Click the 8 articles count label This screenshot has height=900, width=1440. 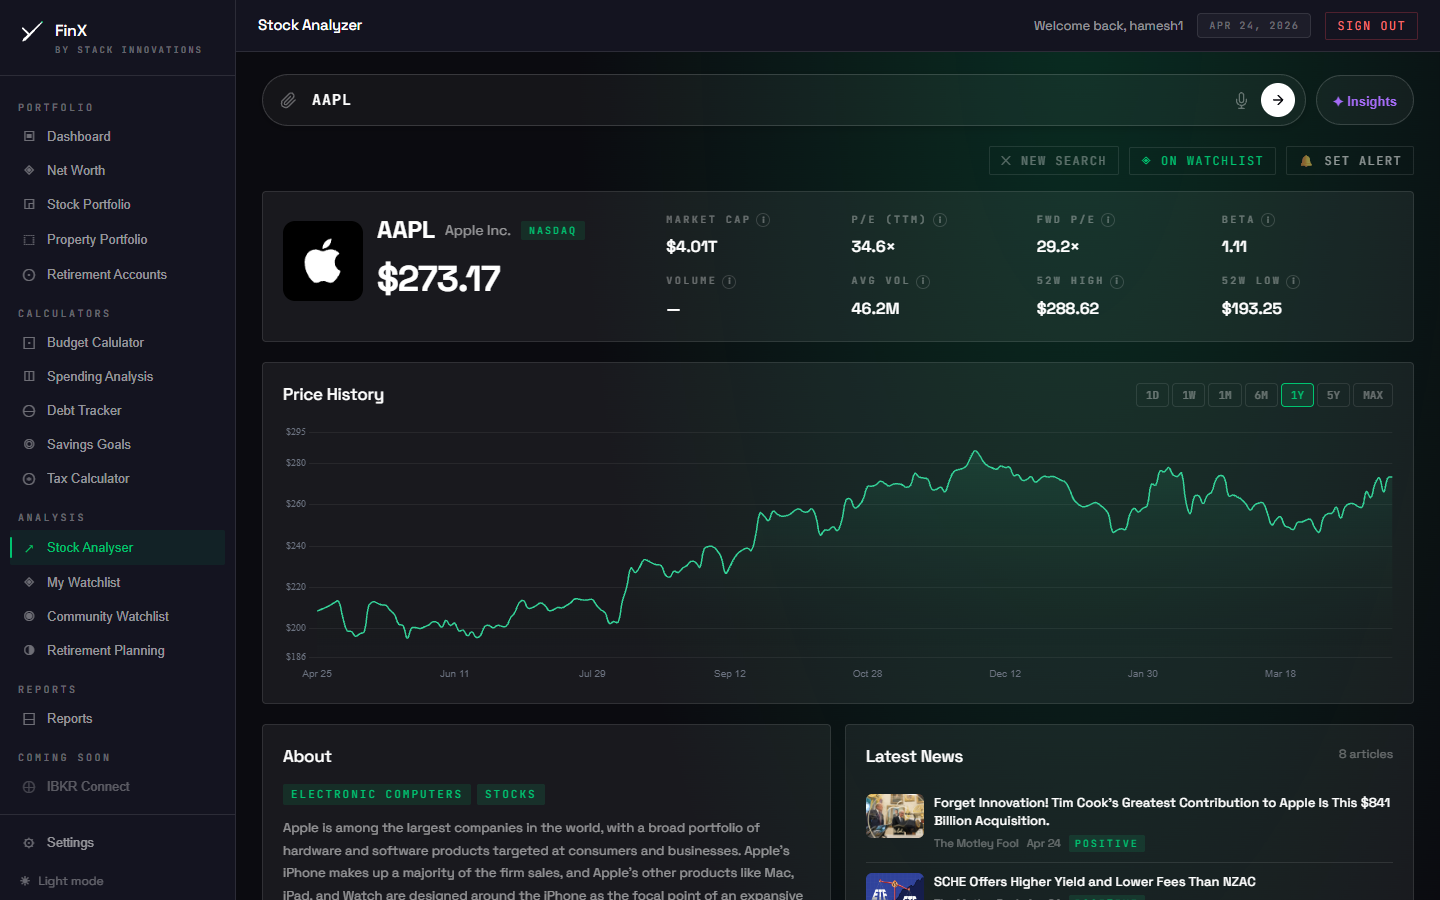point(1366,754)
